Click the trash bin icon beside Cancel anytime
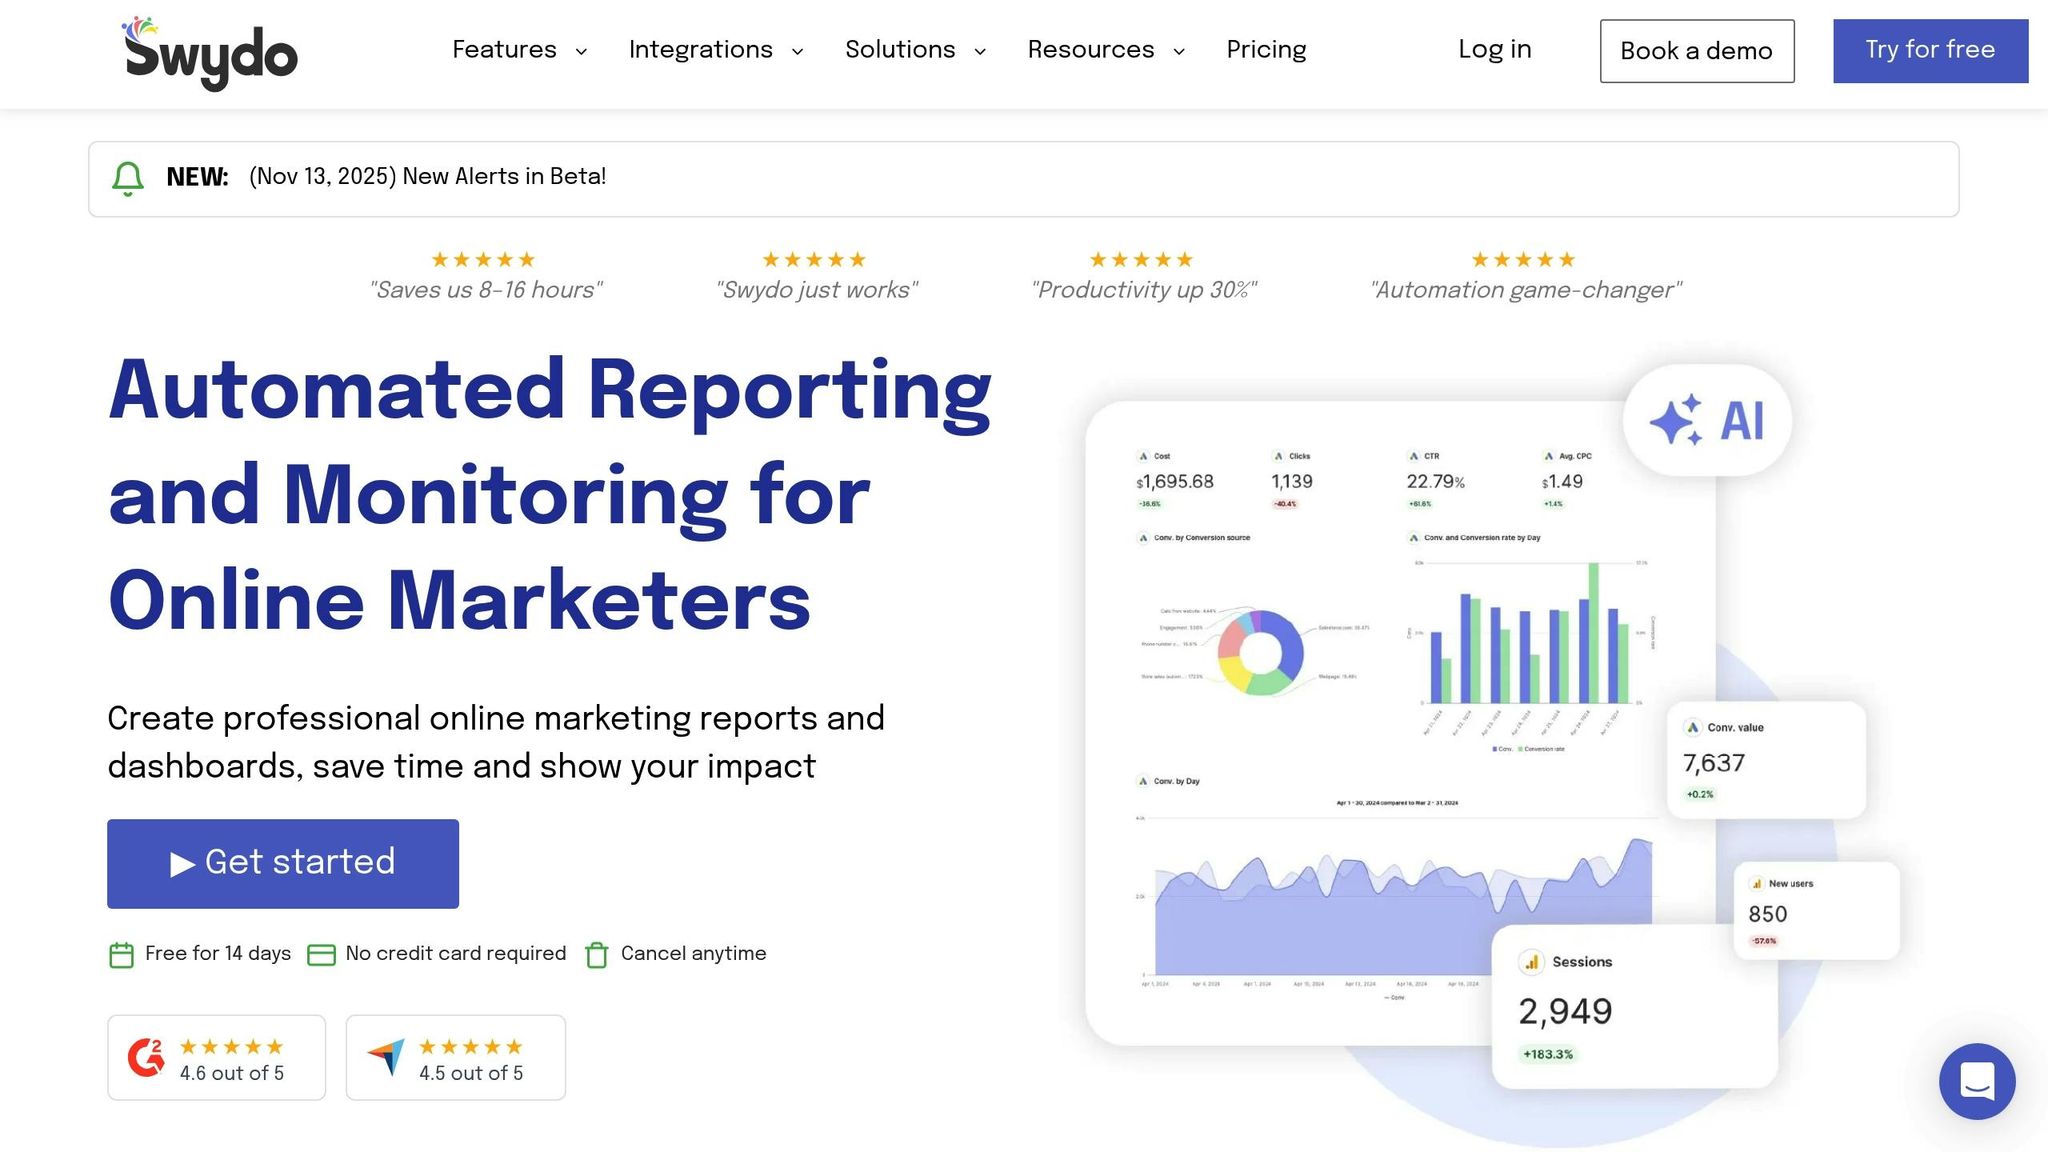This screenshot has width=2048, height=1152. 596,955
